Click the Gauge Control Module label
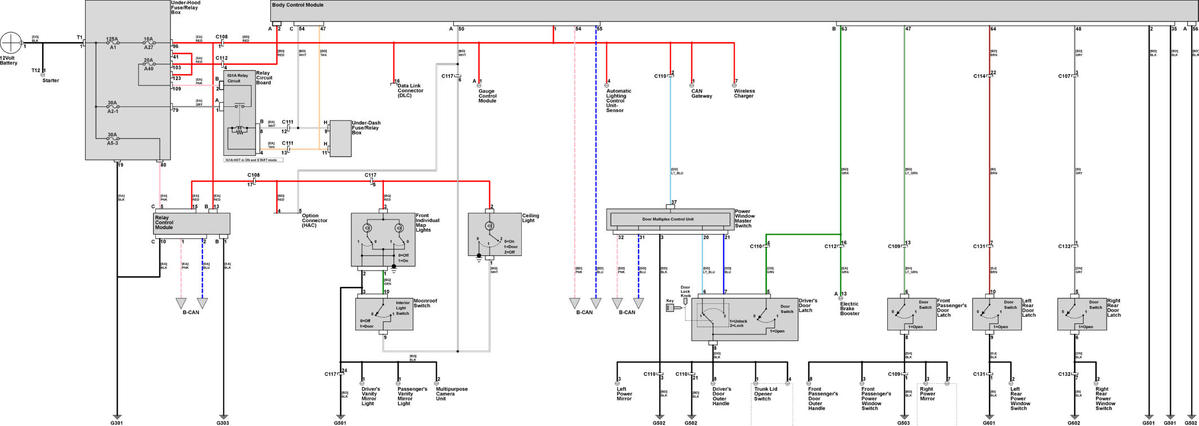This screenshot has height=426, width=1199. pyautogui.click(x=489, y=96)
